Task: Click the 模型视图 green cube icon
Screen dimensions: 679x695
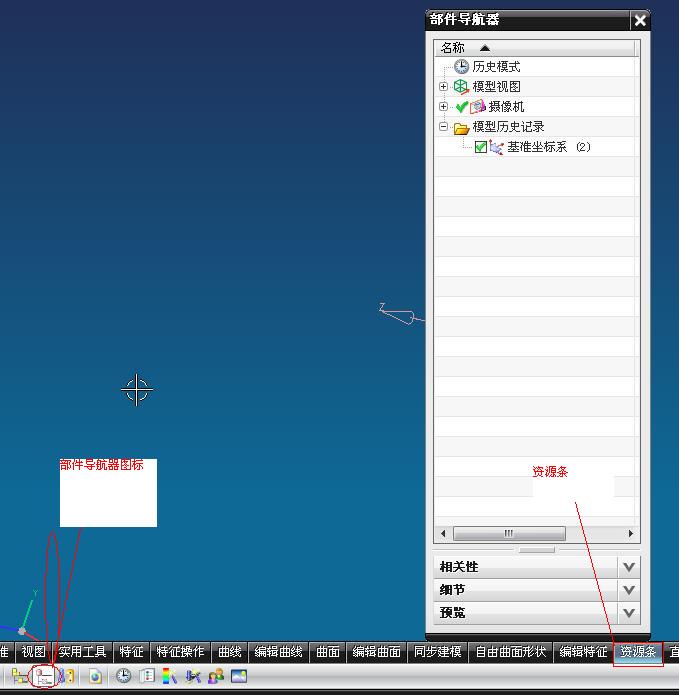Action: 461,86
